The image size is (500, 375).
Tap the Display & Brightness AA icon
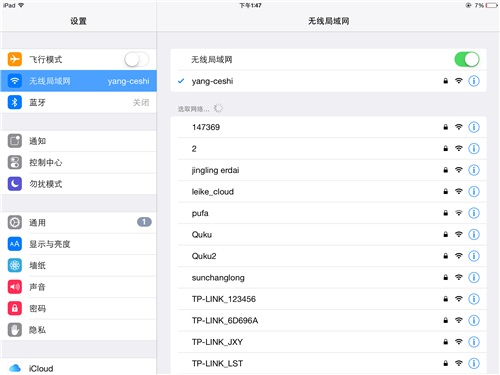coord(15,244)
